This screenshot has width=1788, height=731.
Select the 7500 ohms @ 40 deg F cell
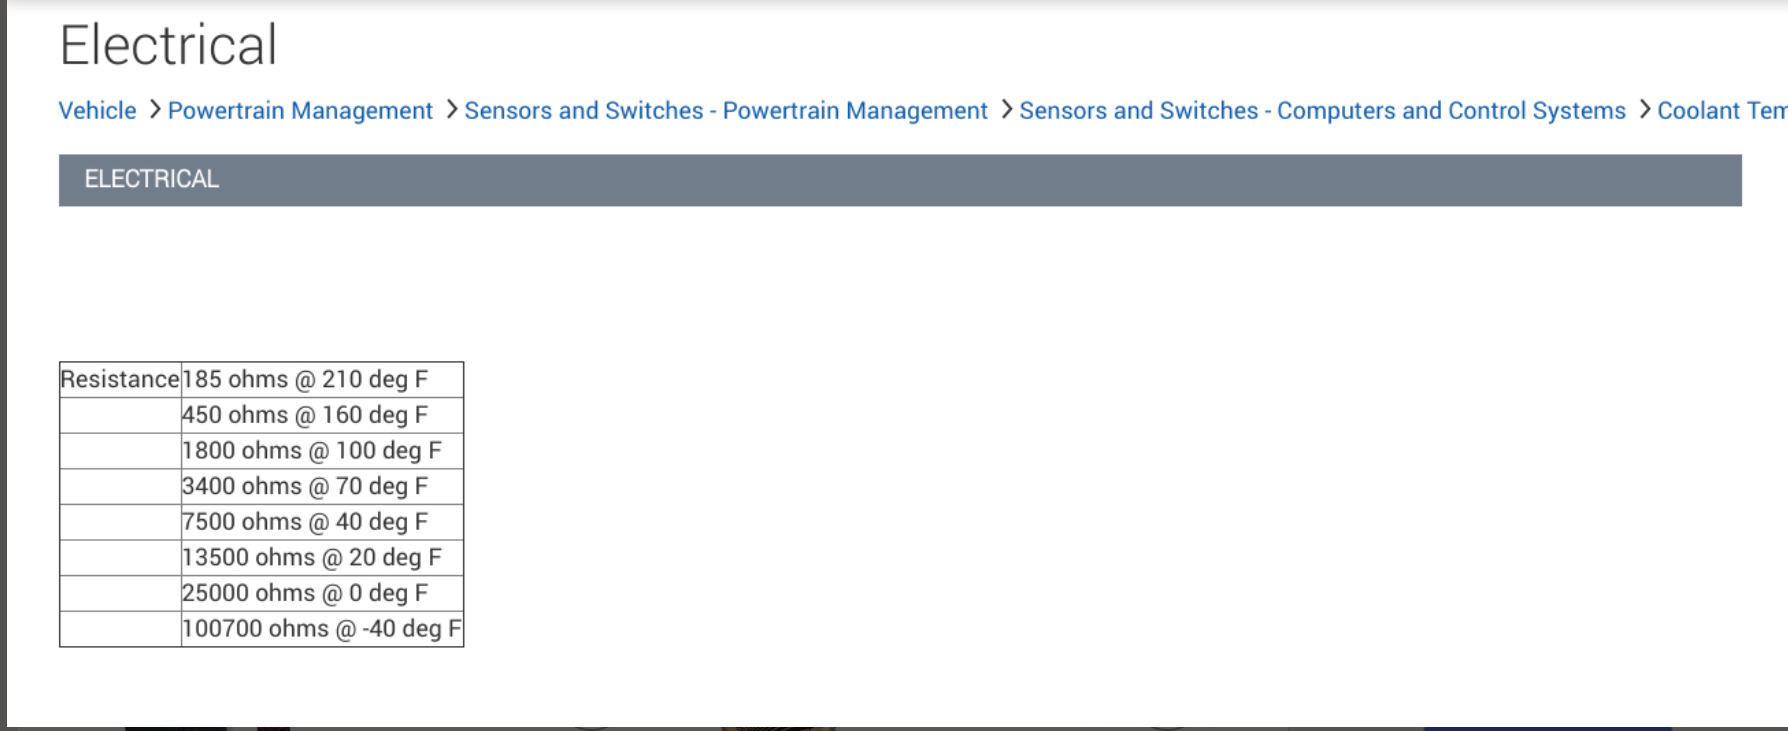coord(305,522)
